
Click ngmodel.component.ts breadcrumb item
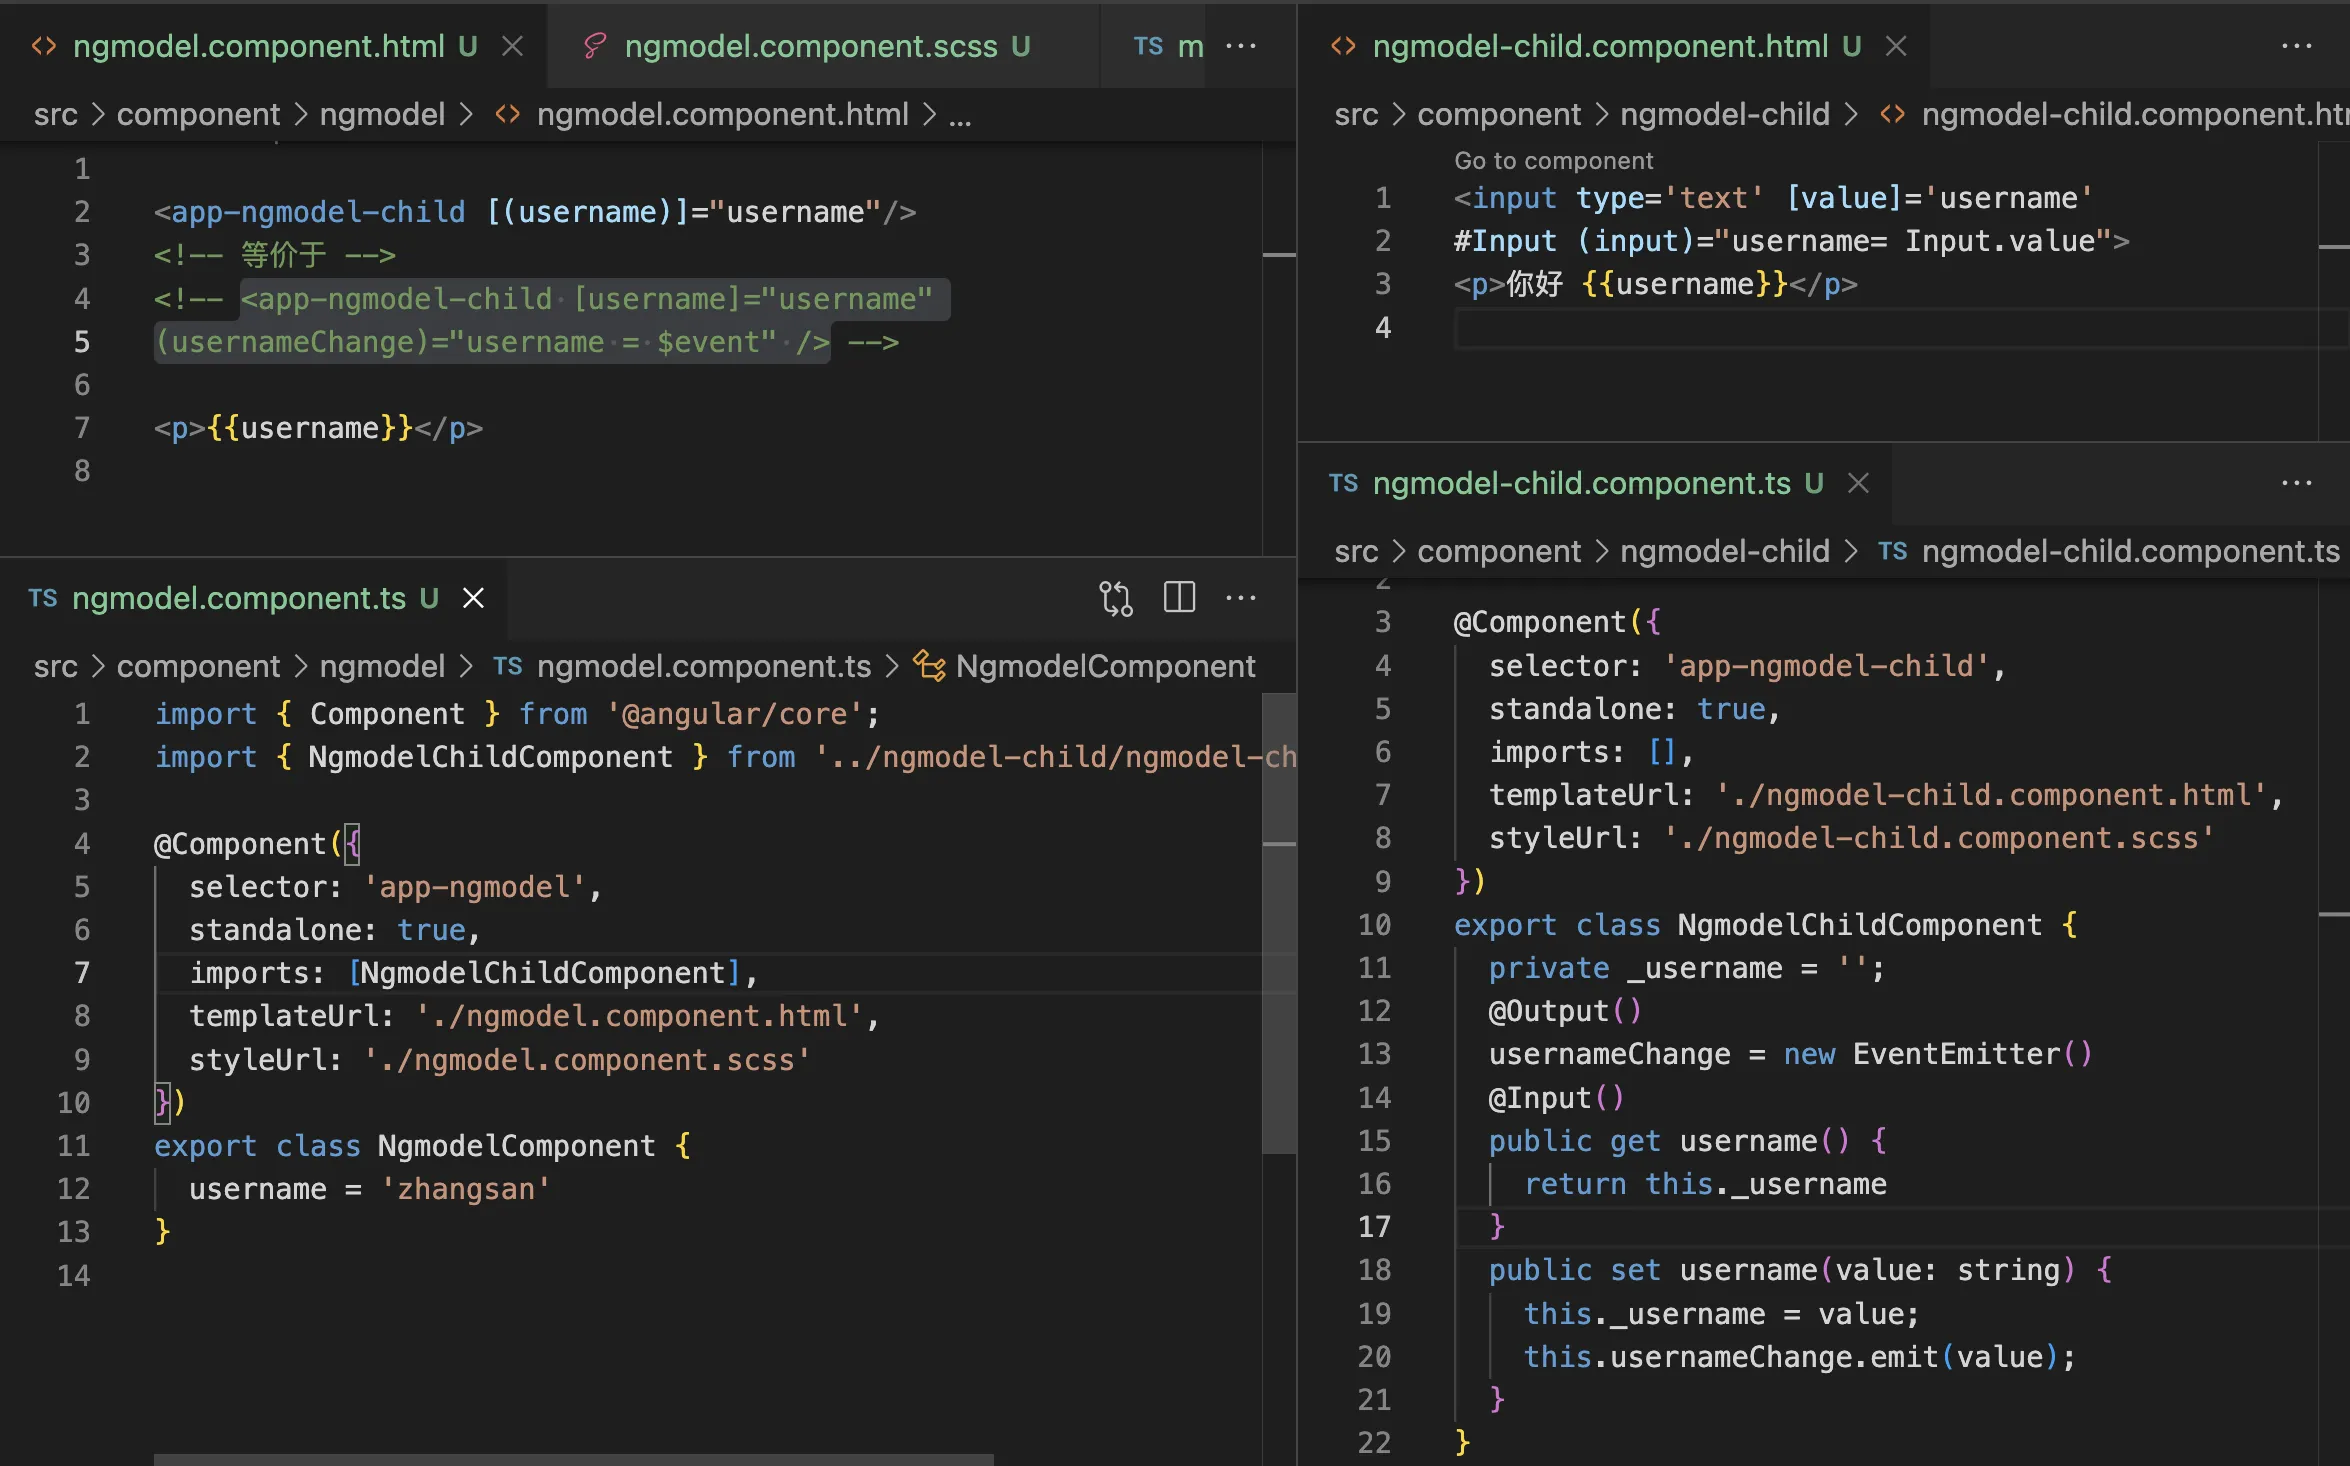point(704,666)
